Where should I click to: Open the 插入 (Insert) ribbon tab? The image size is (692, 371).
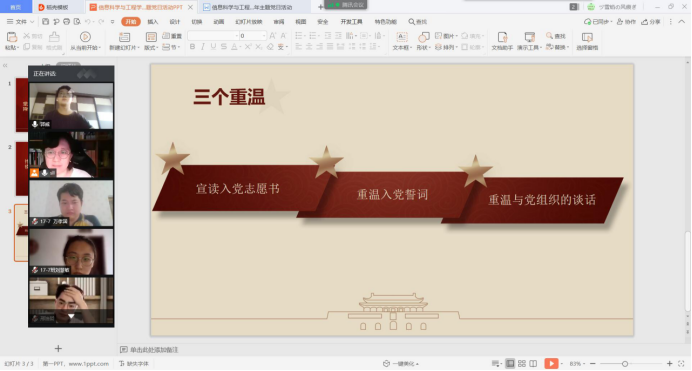pyautogui.click(x=152, y=22)
